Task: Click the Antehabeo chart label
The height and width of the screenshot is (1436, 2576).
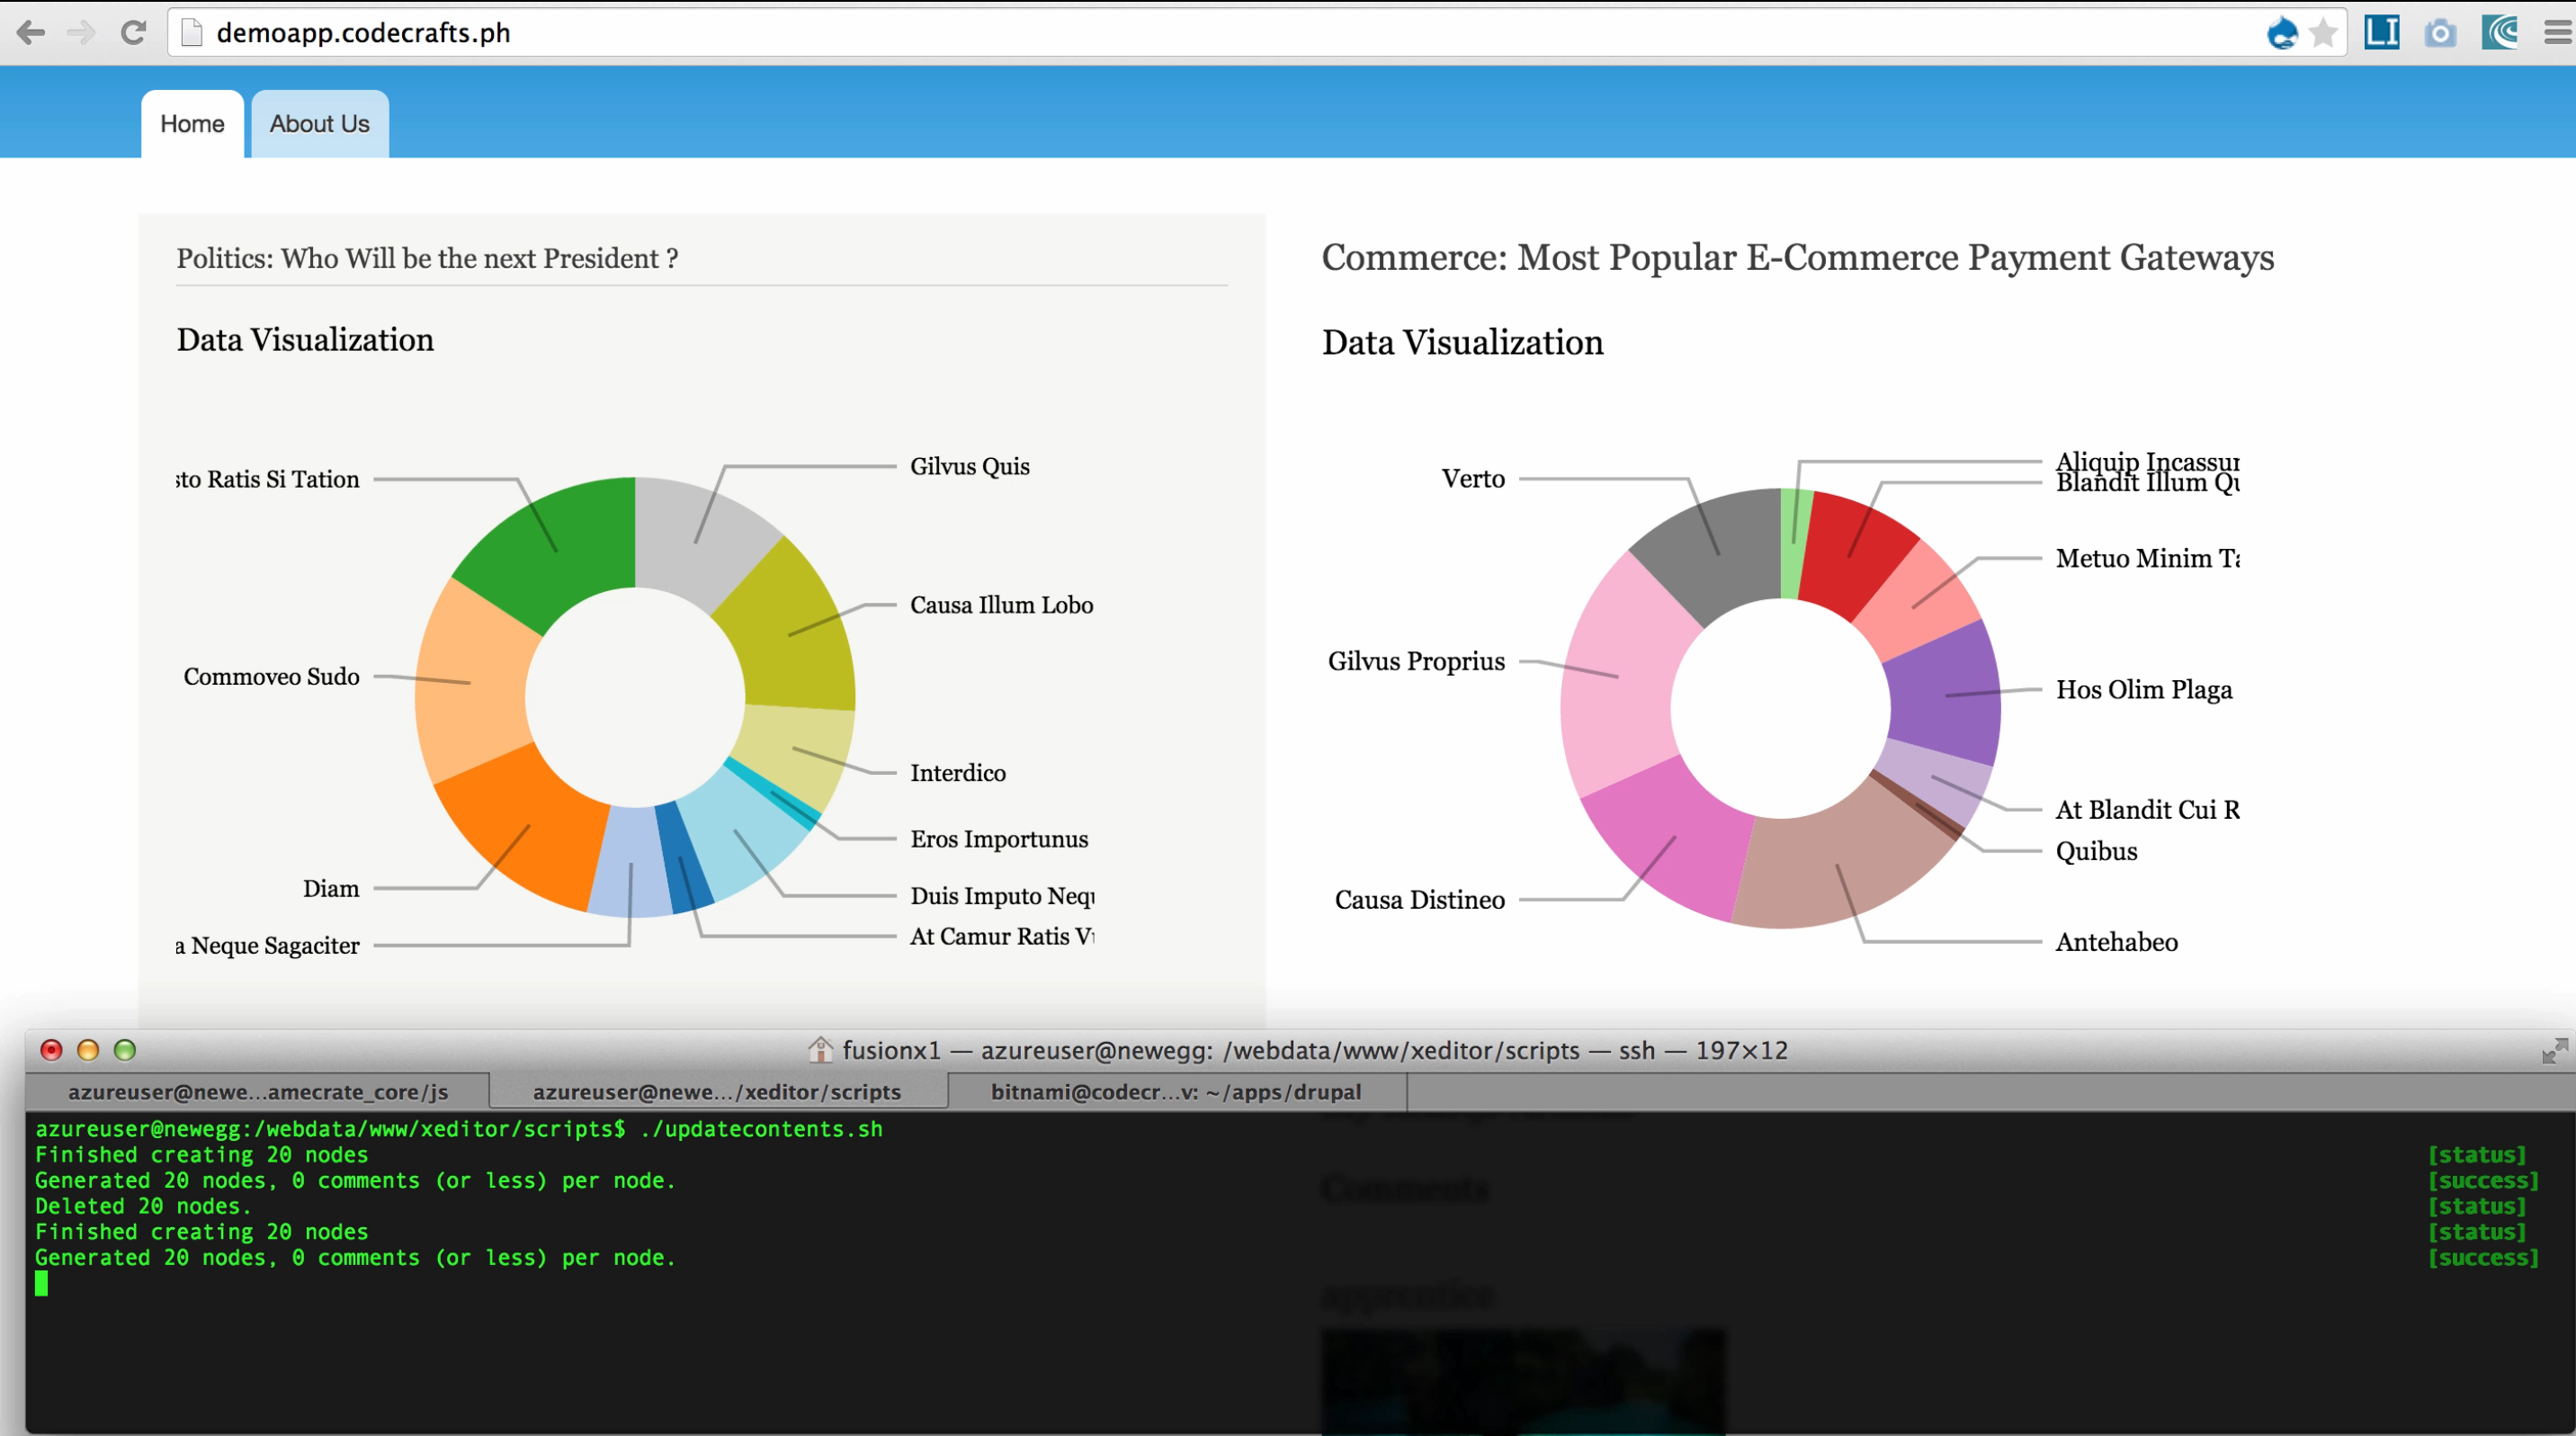Action: 2116,942
